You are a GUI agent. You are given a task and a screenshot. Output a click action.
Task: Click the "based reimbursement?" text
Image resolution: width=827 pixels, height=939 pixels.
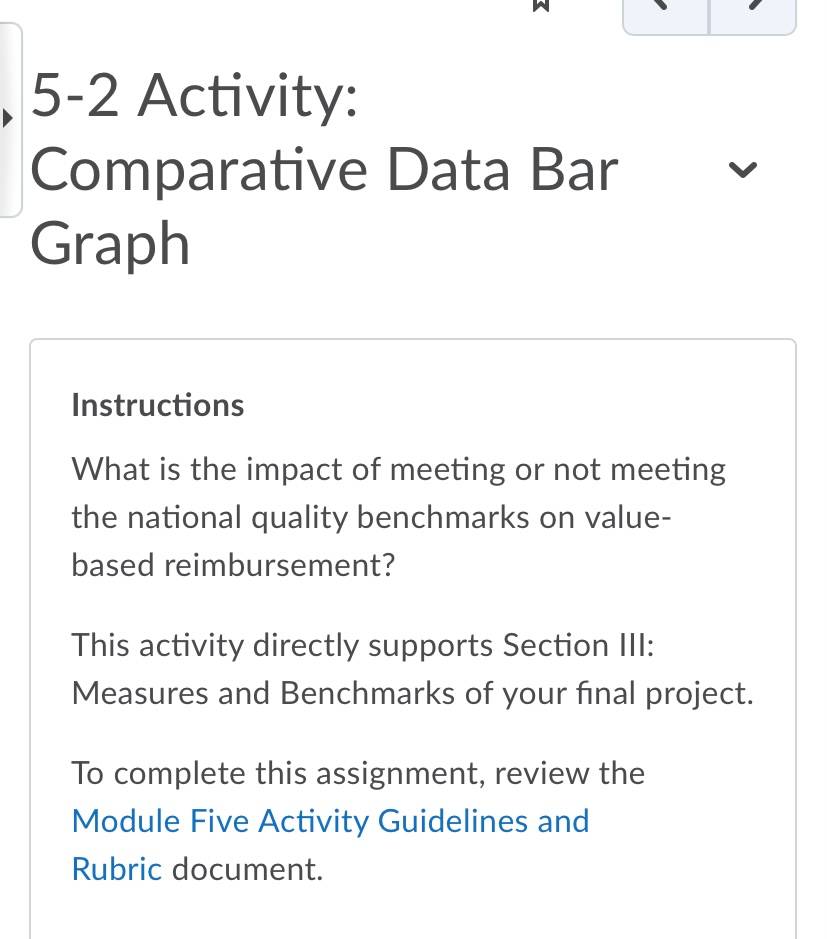(233, 565)
